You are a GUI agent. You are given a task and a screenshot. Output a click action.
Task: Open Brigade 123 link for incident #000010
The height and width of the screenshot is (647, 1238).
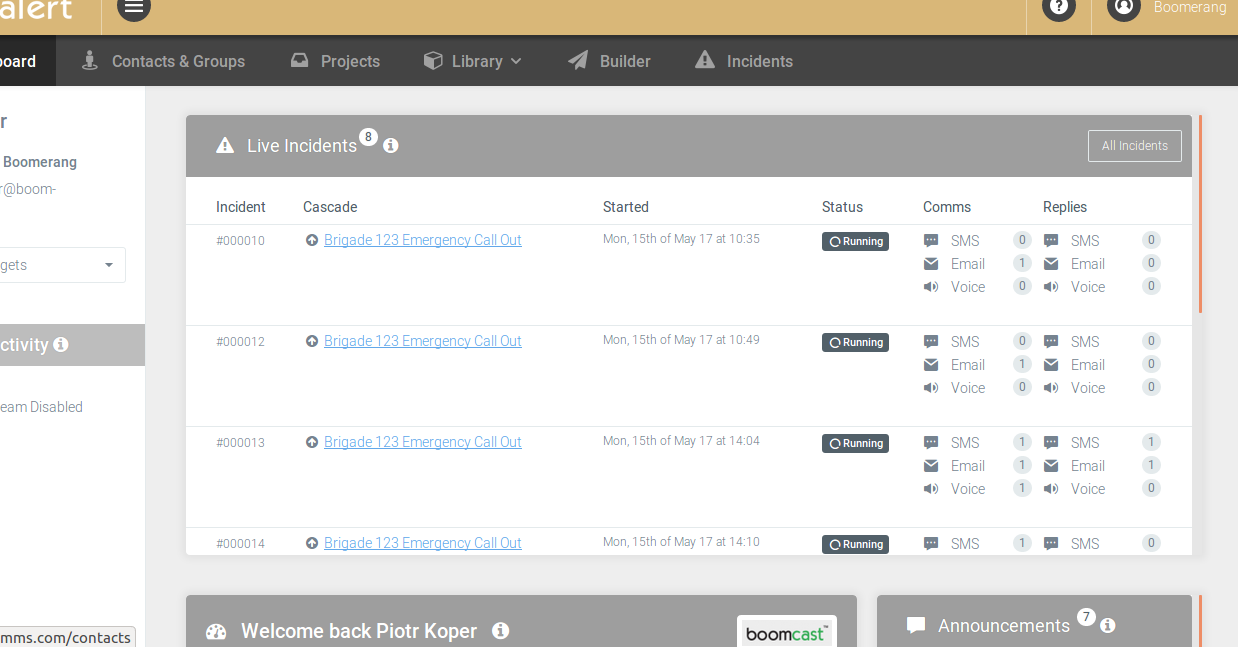point(422,240)
